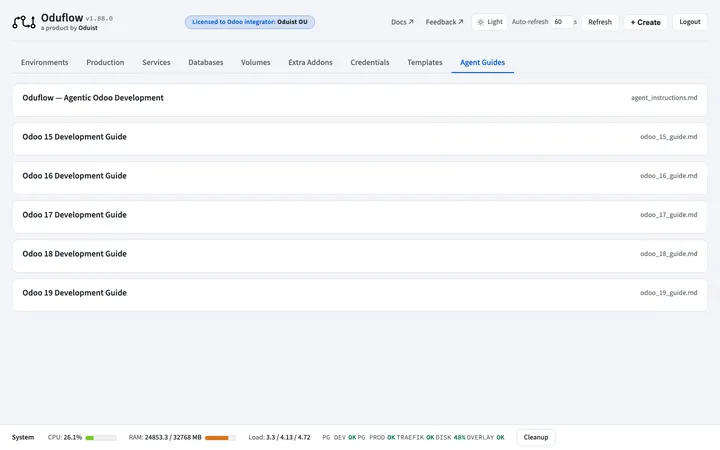Image resolution: width=720 pixels, height=450 pixels.
Task: Switch to the Templates tab
Action: [x=425, y=62]
